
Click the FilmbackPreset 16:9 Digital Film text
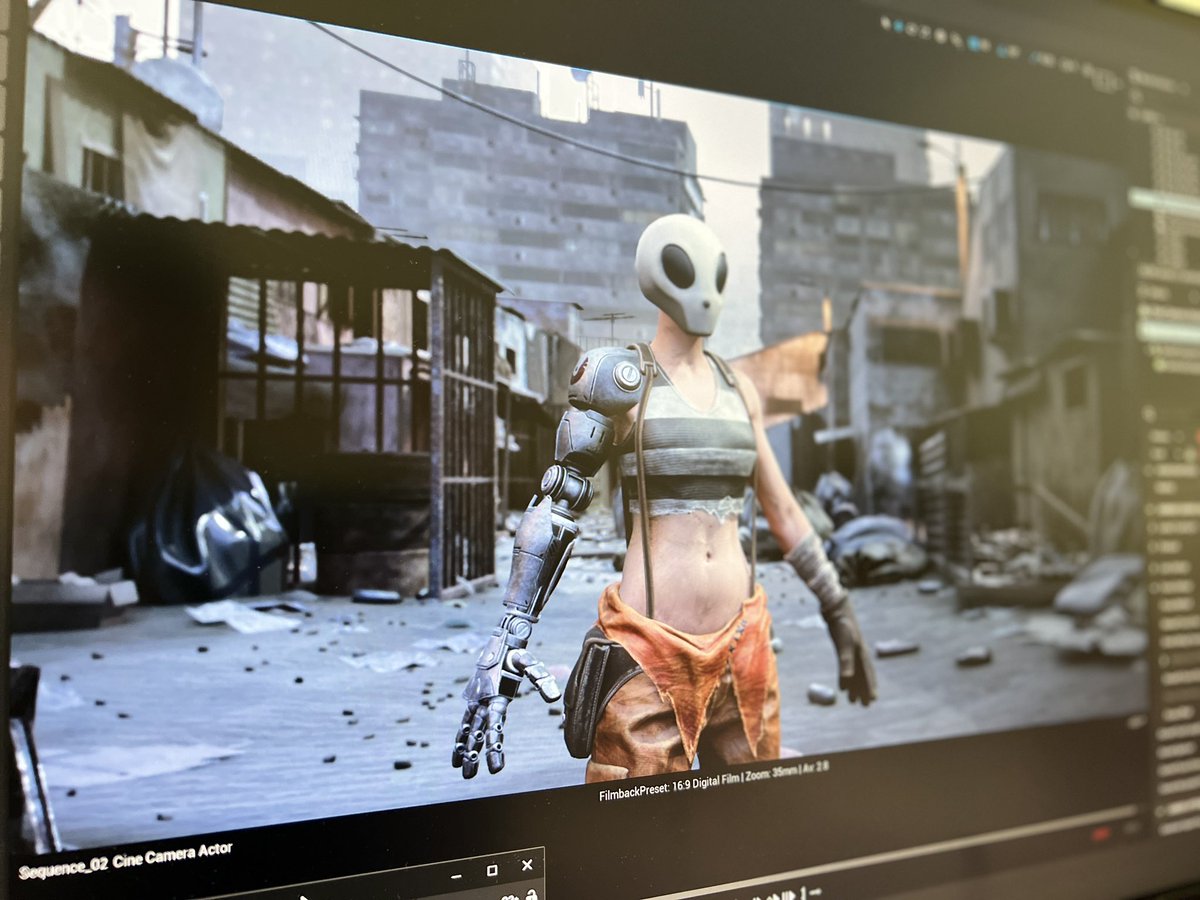[671, 788]
